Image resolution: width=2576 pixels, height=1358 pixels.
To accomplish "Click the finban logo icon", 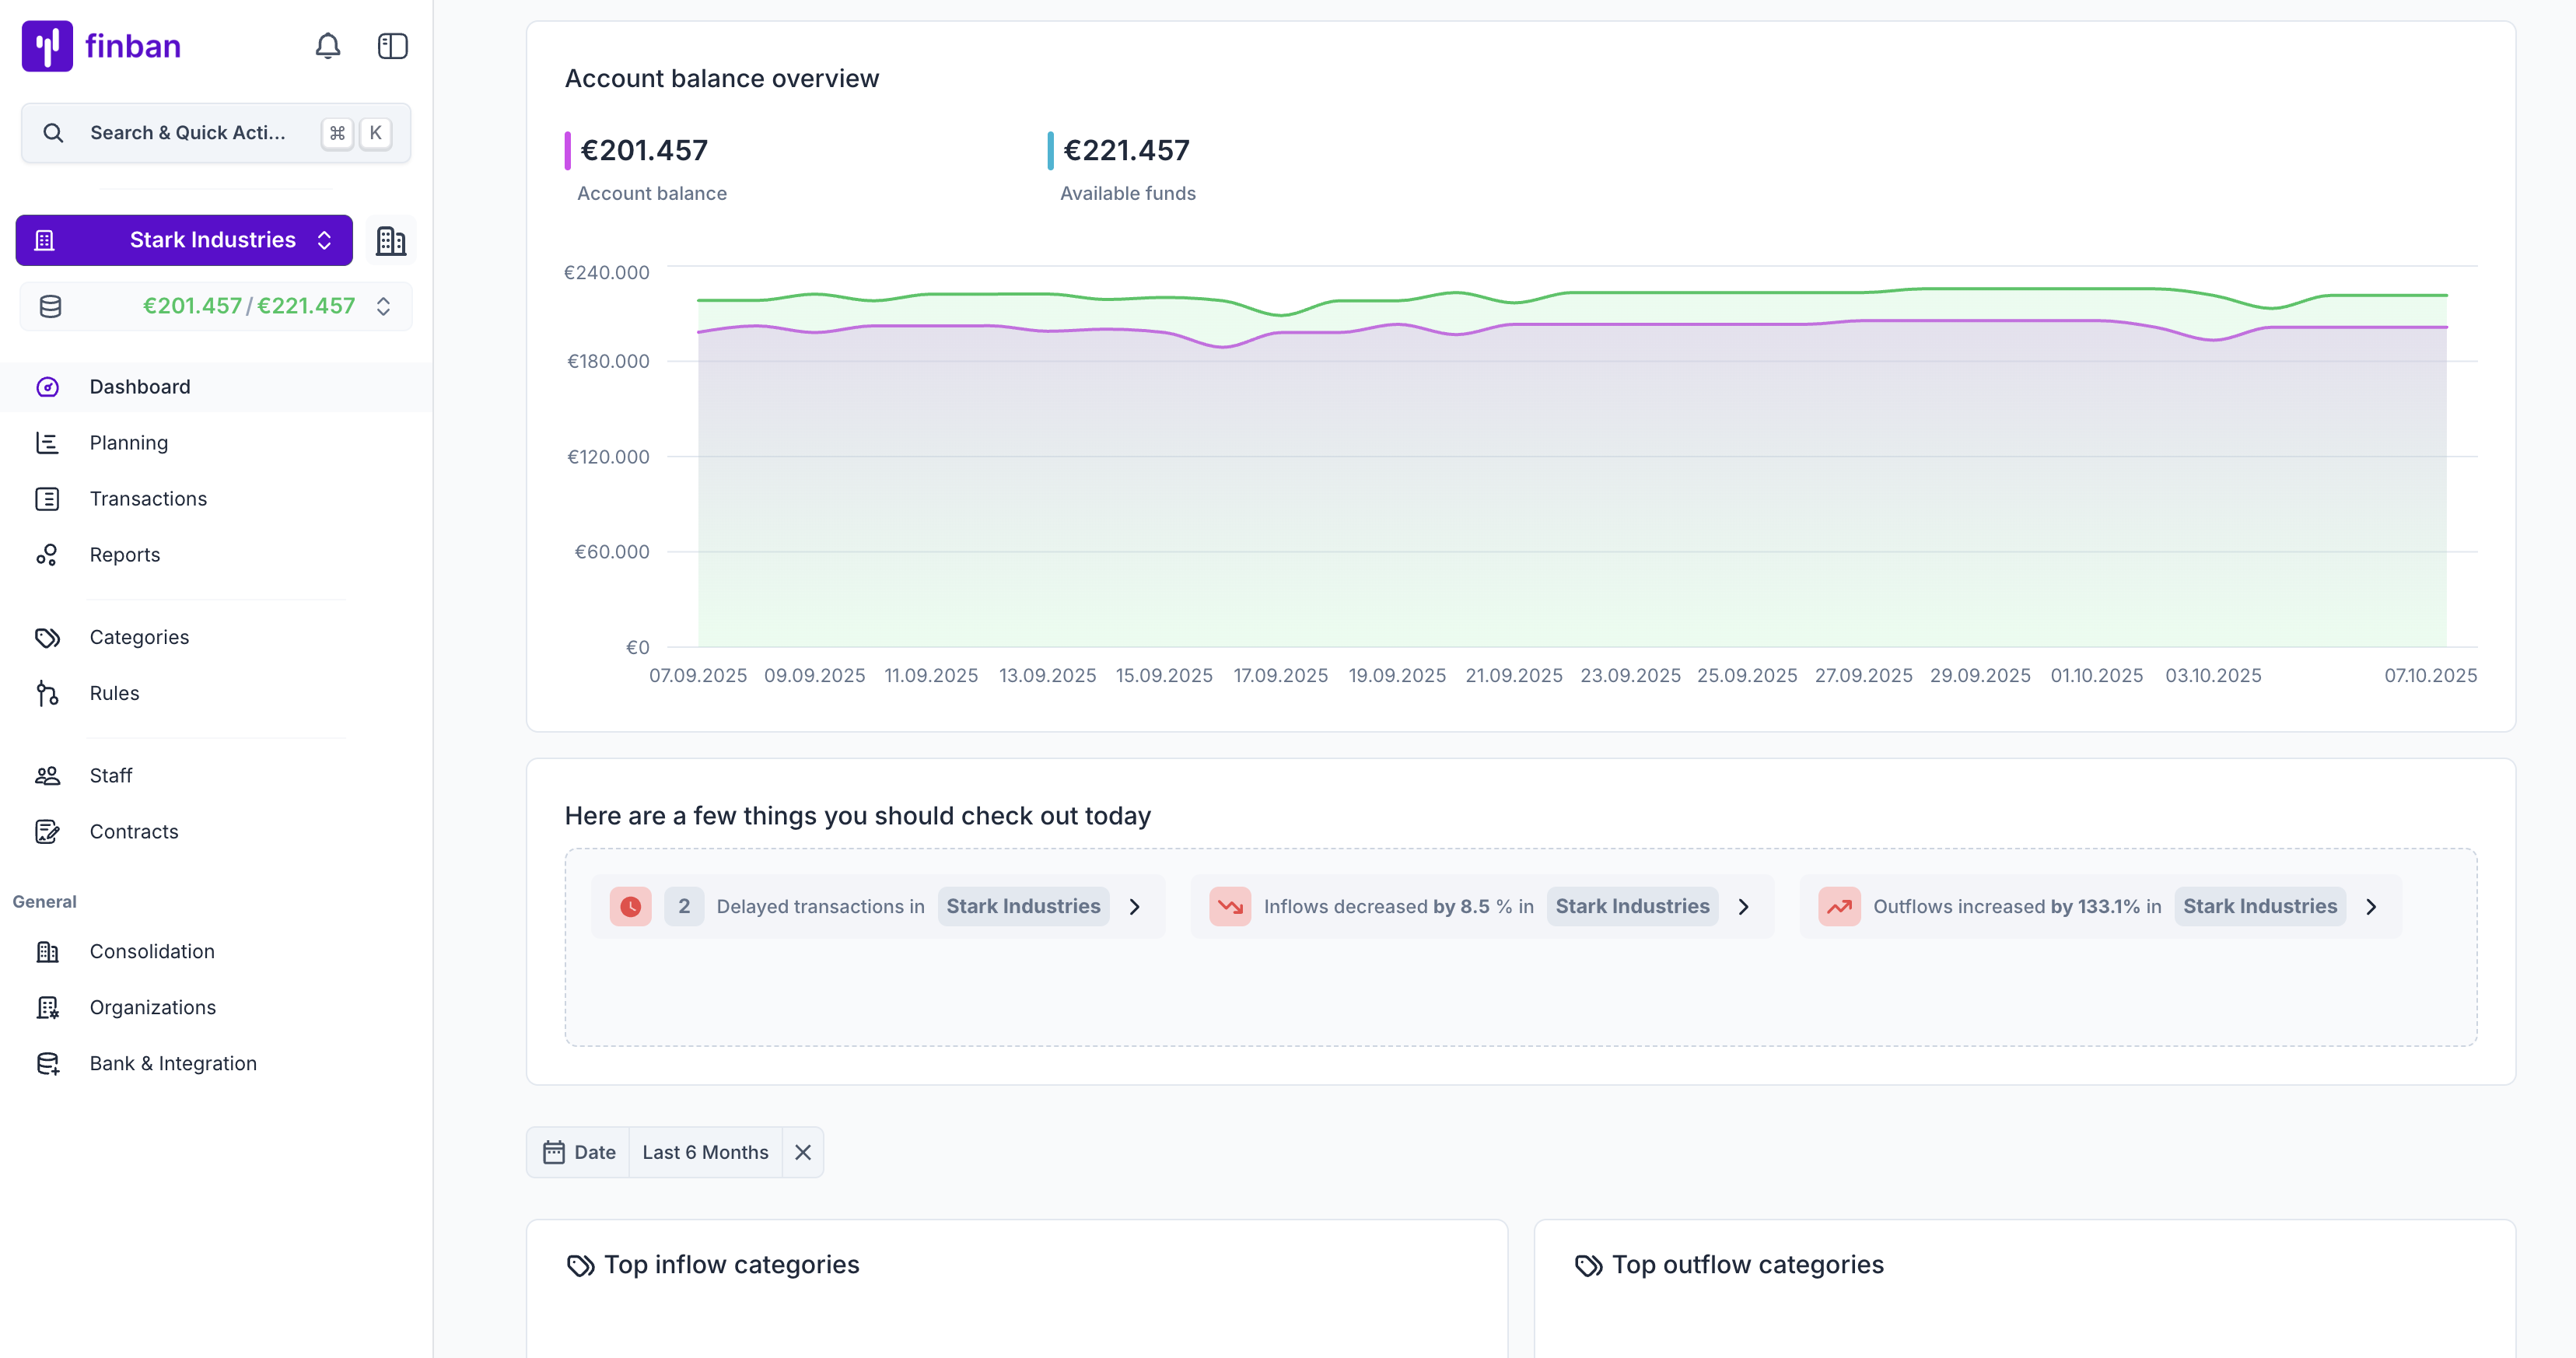I will click(x=47, y=46).
